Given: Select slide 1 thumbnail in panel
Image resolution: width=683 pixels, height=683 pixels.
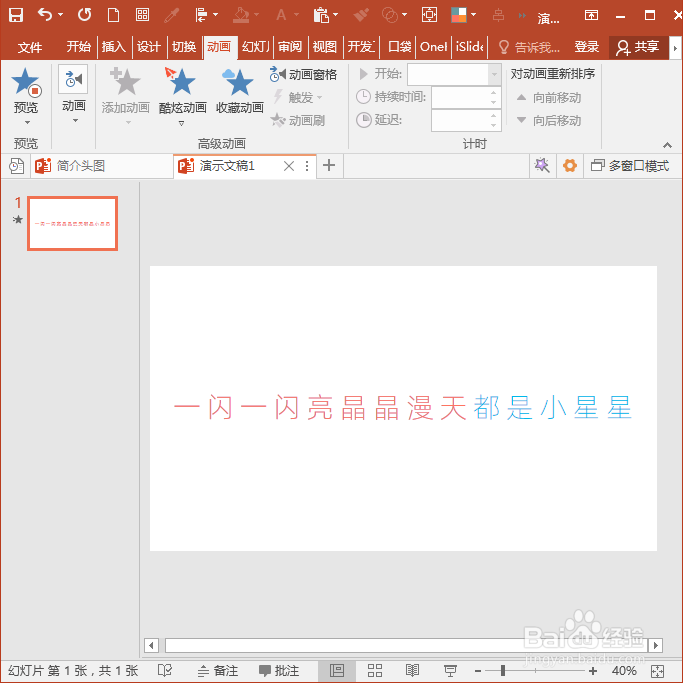Looking at the screenshot, I should 73,223.
